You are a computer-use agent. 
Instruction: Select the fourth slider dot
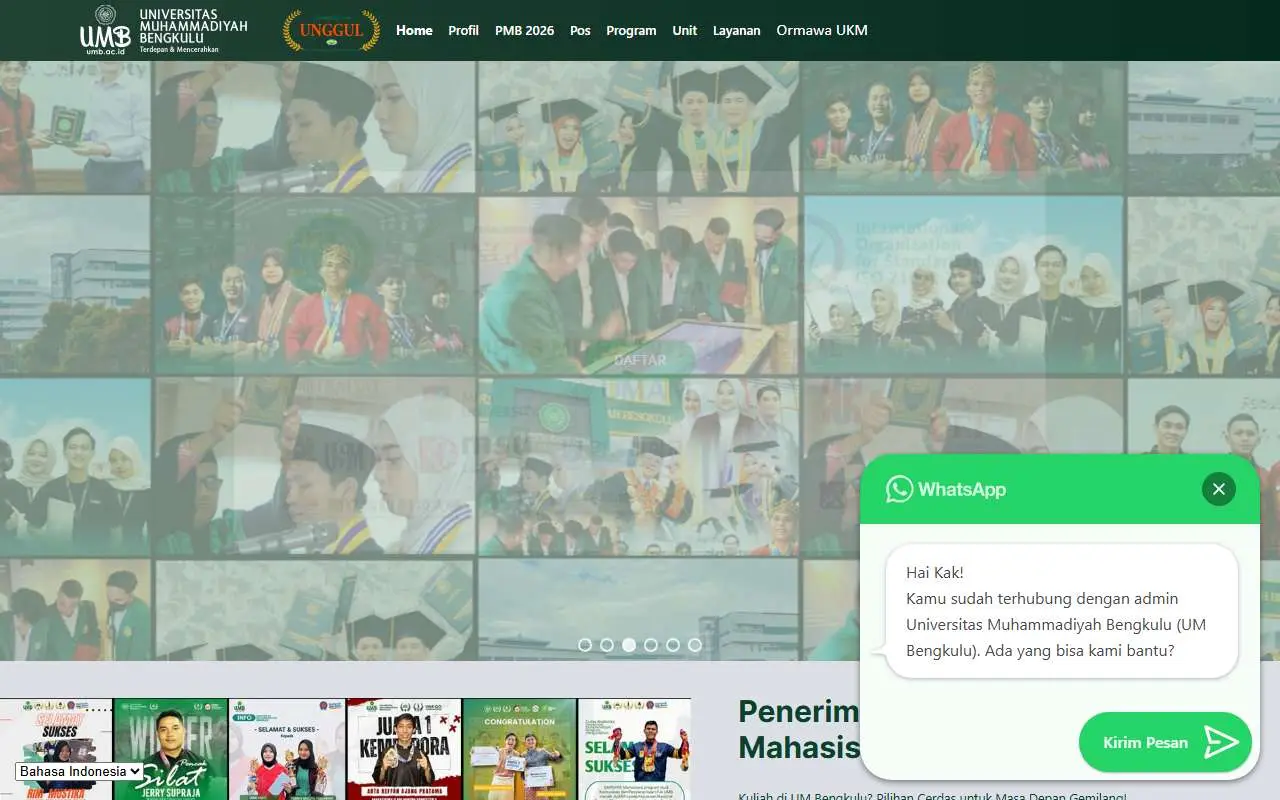point(651,645)
